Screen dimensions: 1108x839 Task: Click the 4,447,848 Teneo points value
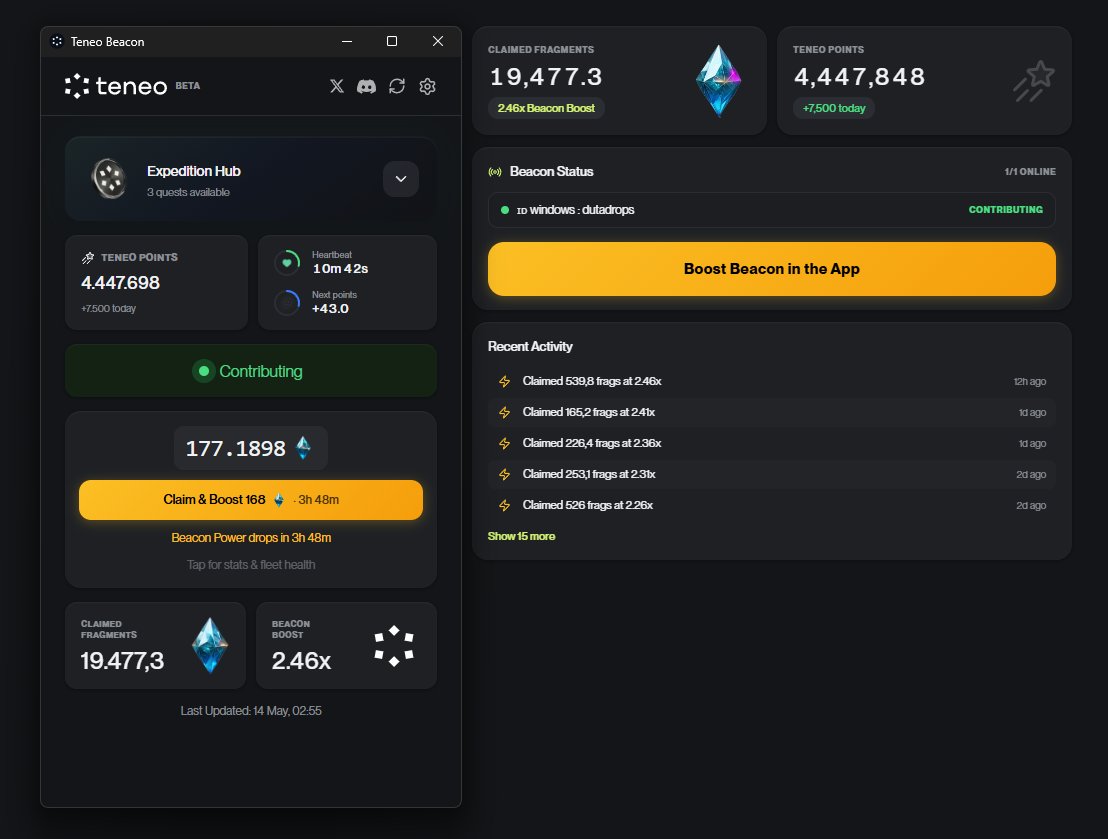859,76
